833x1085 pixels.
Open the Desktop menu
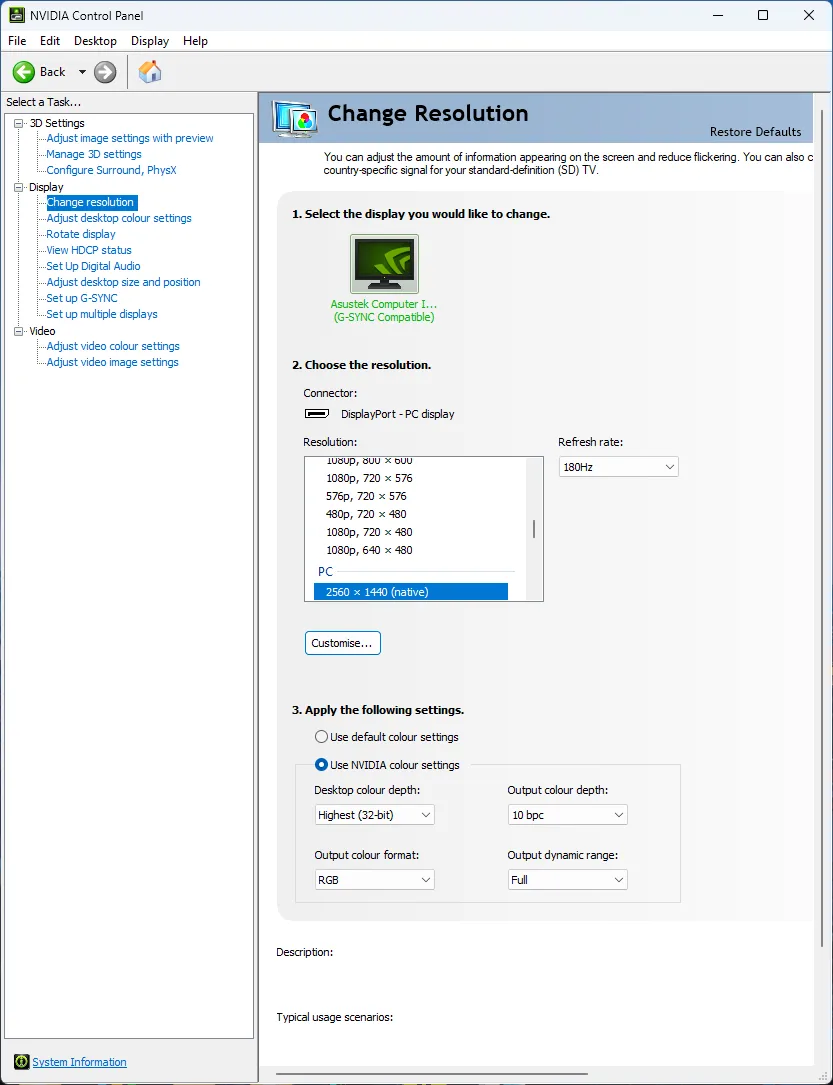click(95, 41)
